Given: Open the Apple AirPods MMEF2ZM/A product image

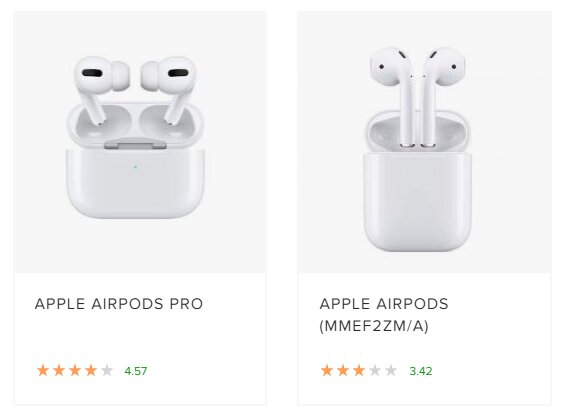Looking at the screenshot, I should click(425, 142).
